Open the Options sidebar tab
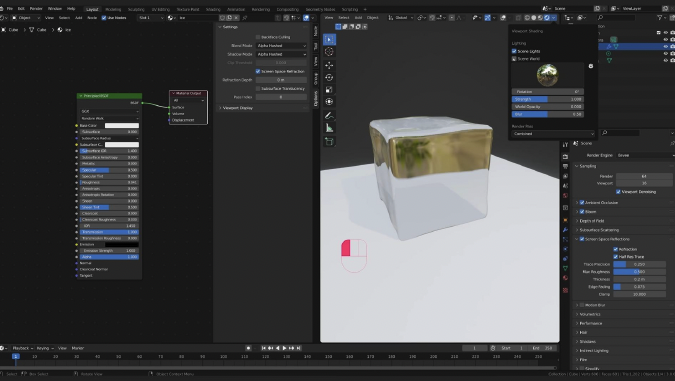Viewport: 675px width, 381px height. point(316,99)
